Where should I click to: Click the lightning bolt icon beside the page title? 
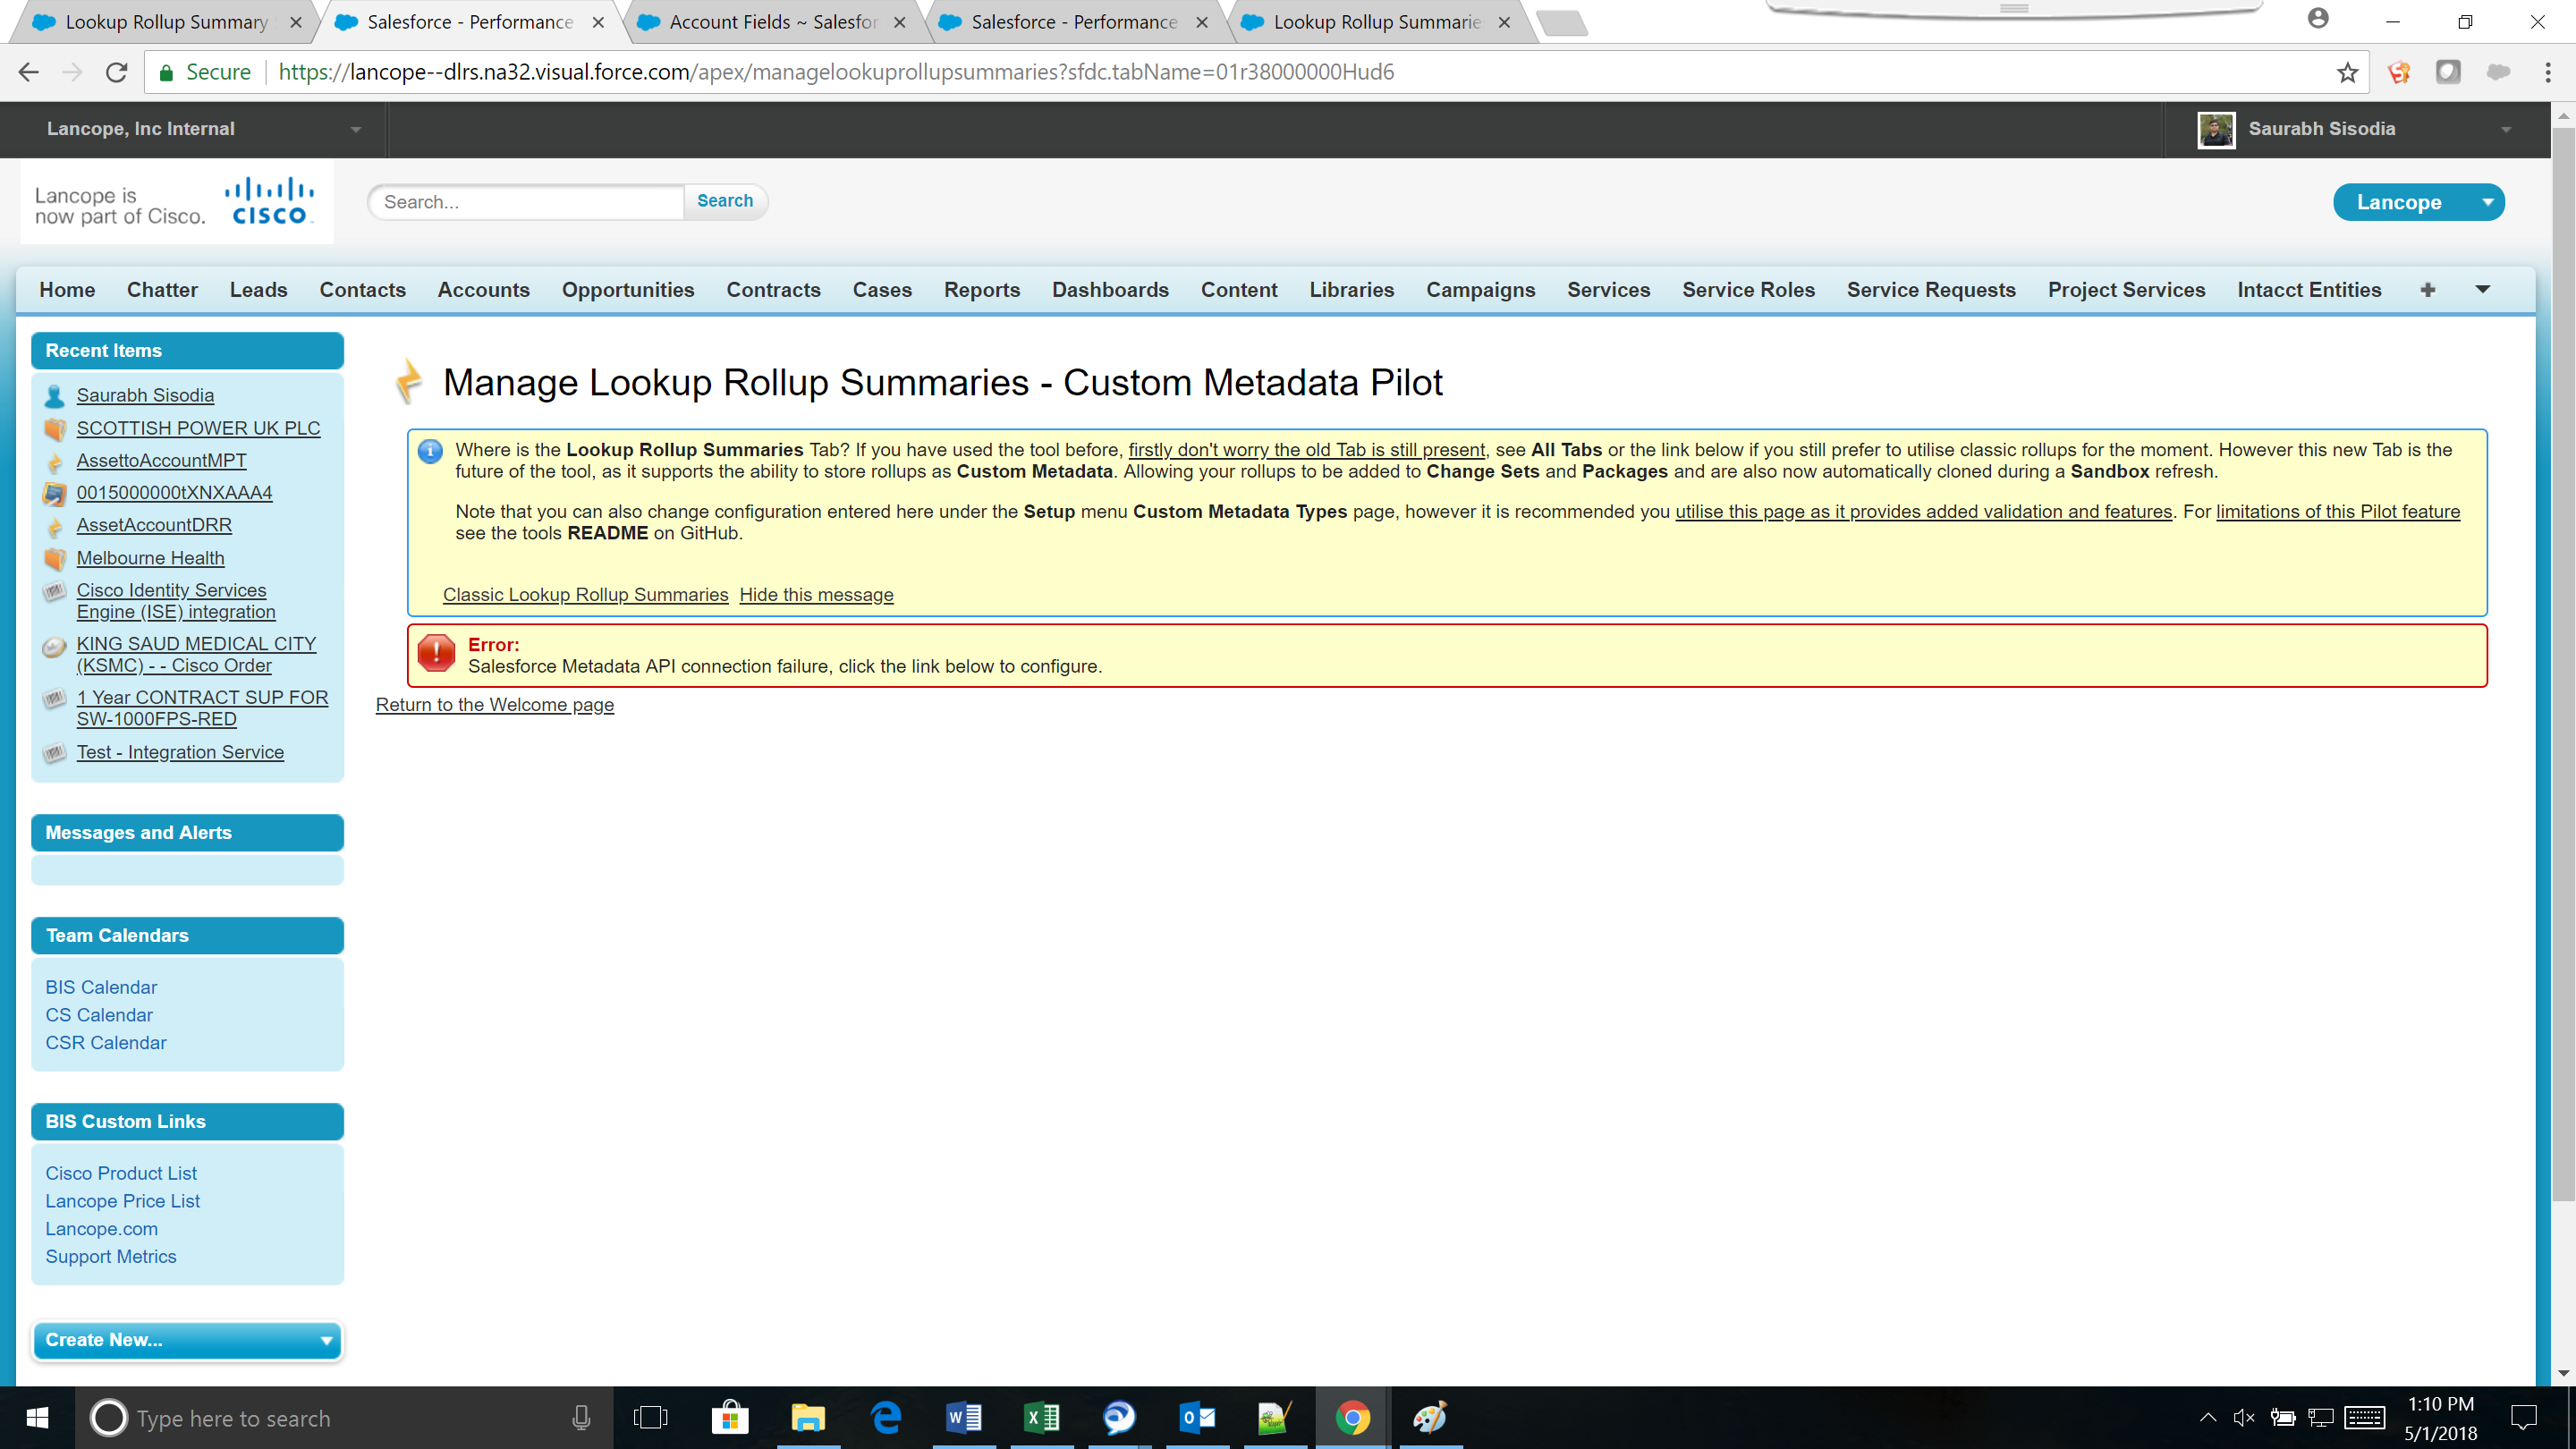[409, 381]
